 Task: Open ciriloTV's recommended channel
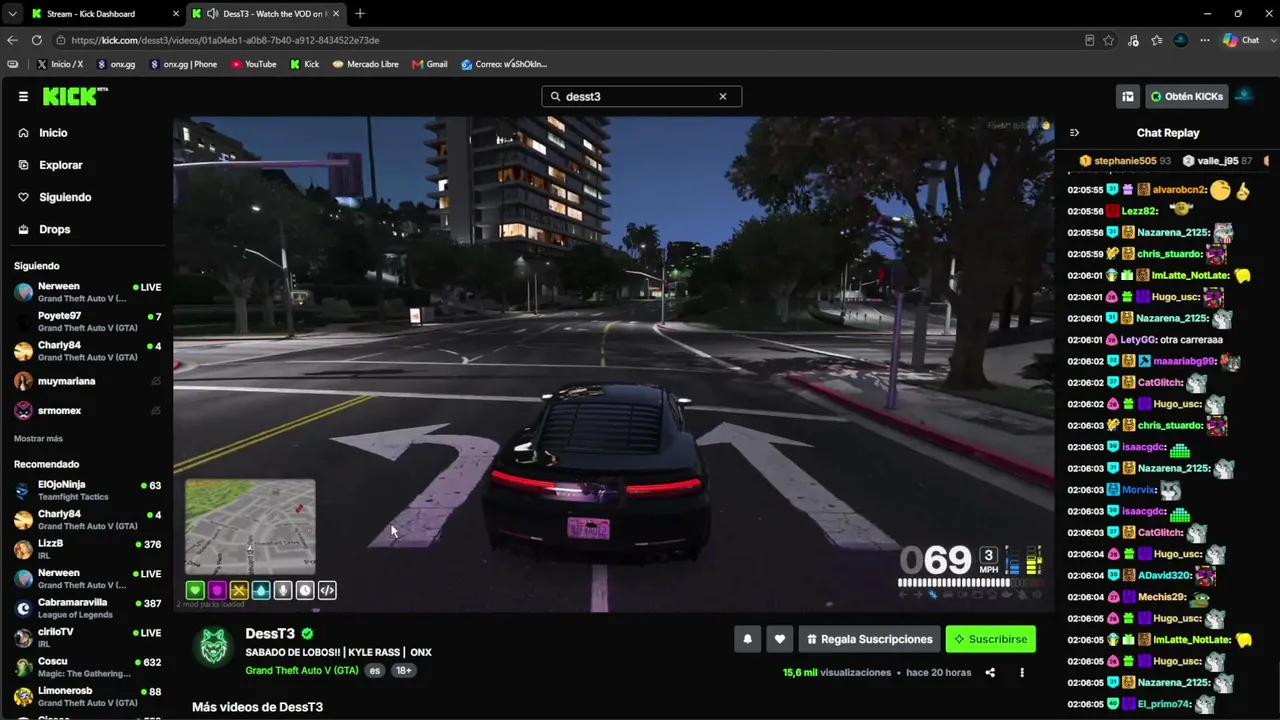[x=87, y=637]
